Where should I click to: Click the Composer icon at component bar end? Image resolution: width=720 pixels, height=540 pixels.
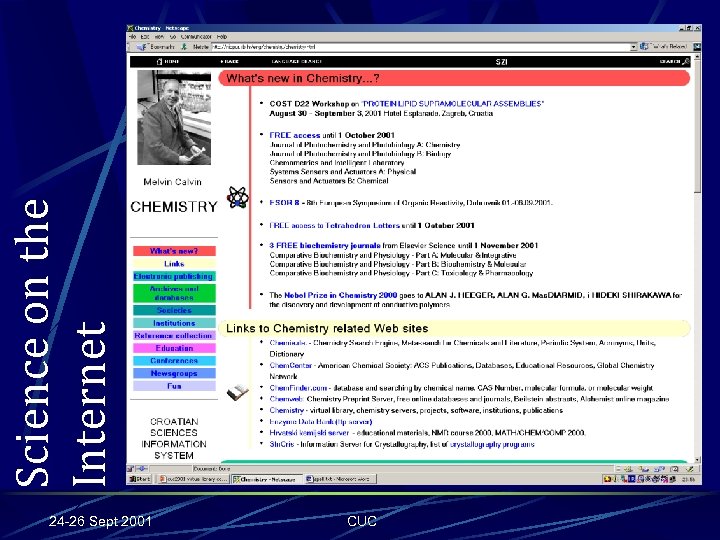click(689, 469)
